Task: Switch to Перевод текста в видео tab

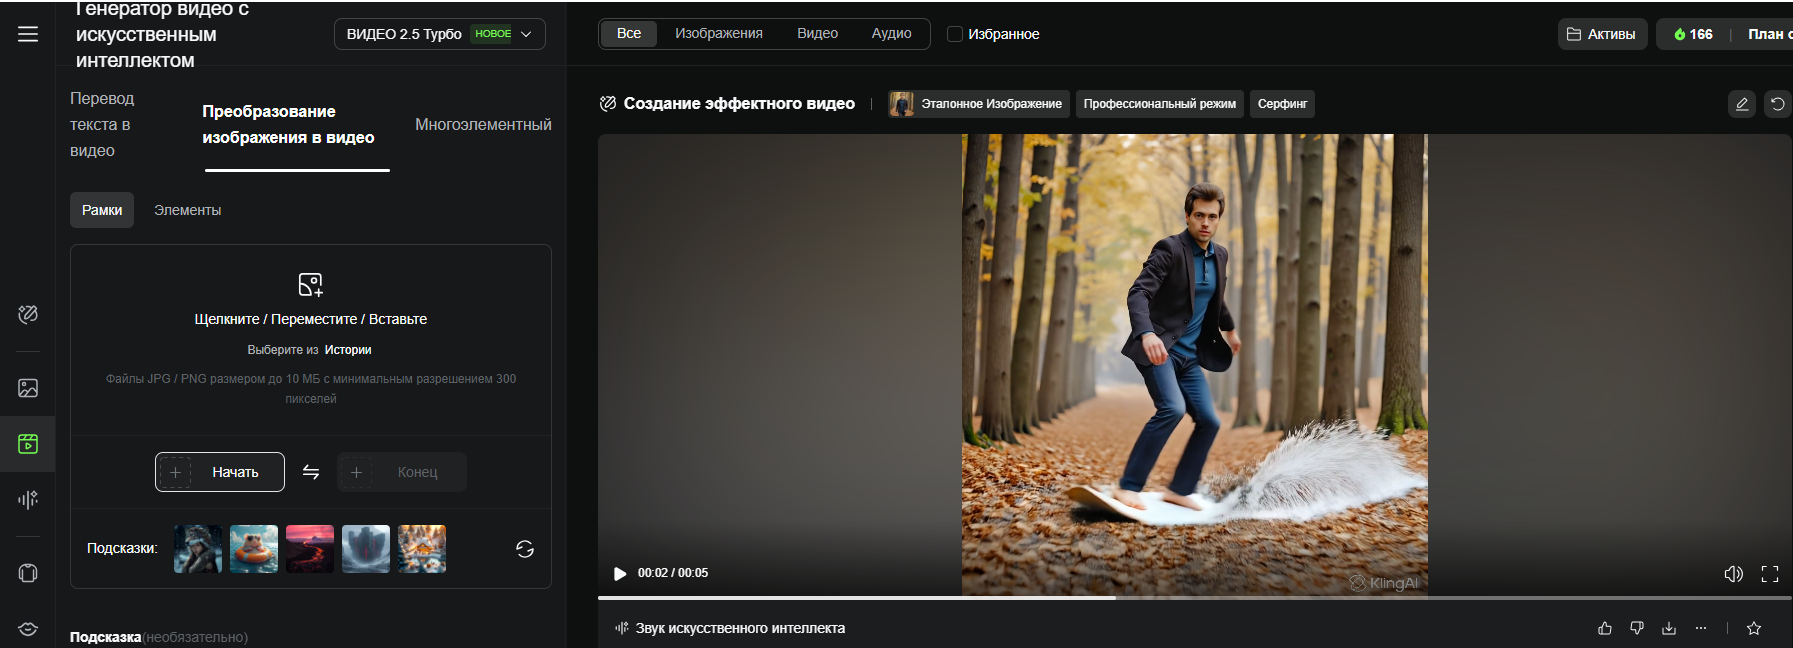Action: pos(102,125)
